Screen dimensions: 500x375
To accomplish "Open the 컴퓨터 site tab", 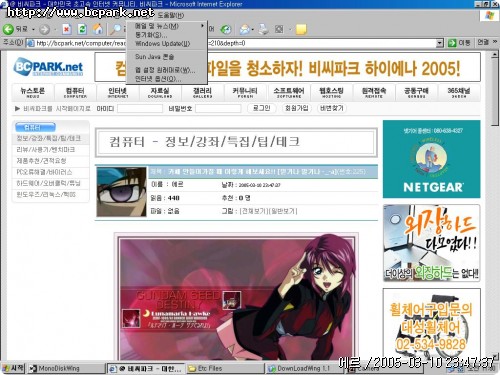I will (75, 93).
